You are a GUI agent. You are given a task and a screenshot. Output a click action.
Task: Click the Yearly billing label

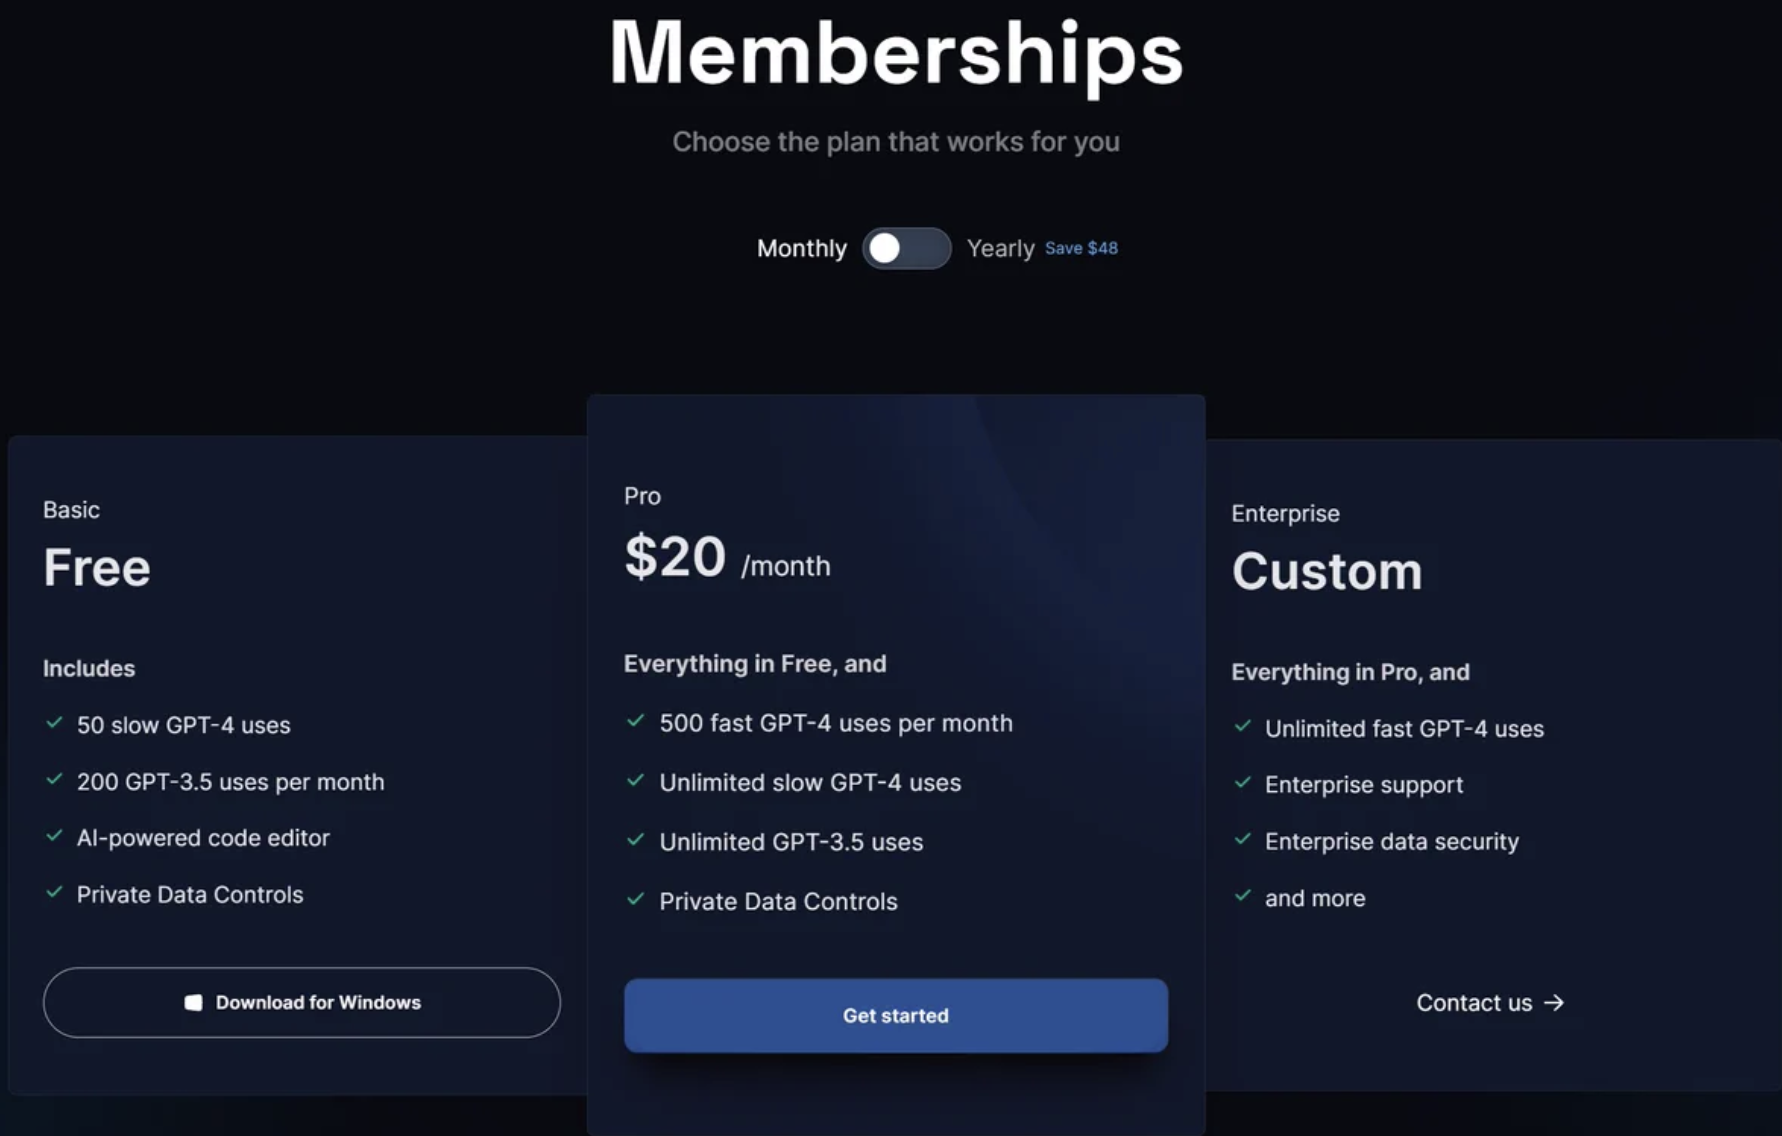point(1000,248)
